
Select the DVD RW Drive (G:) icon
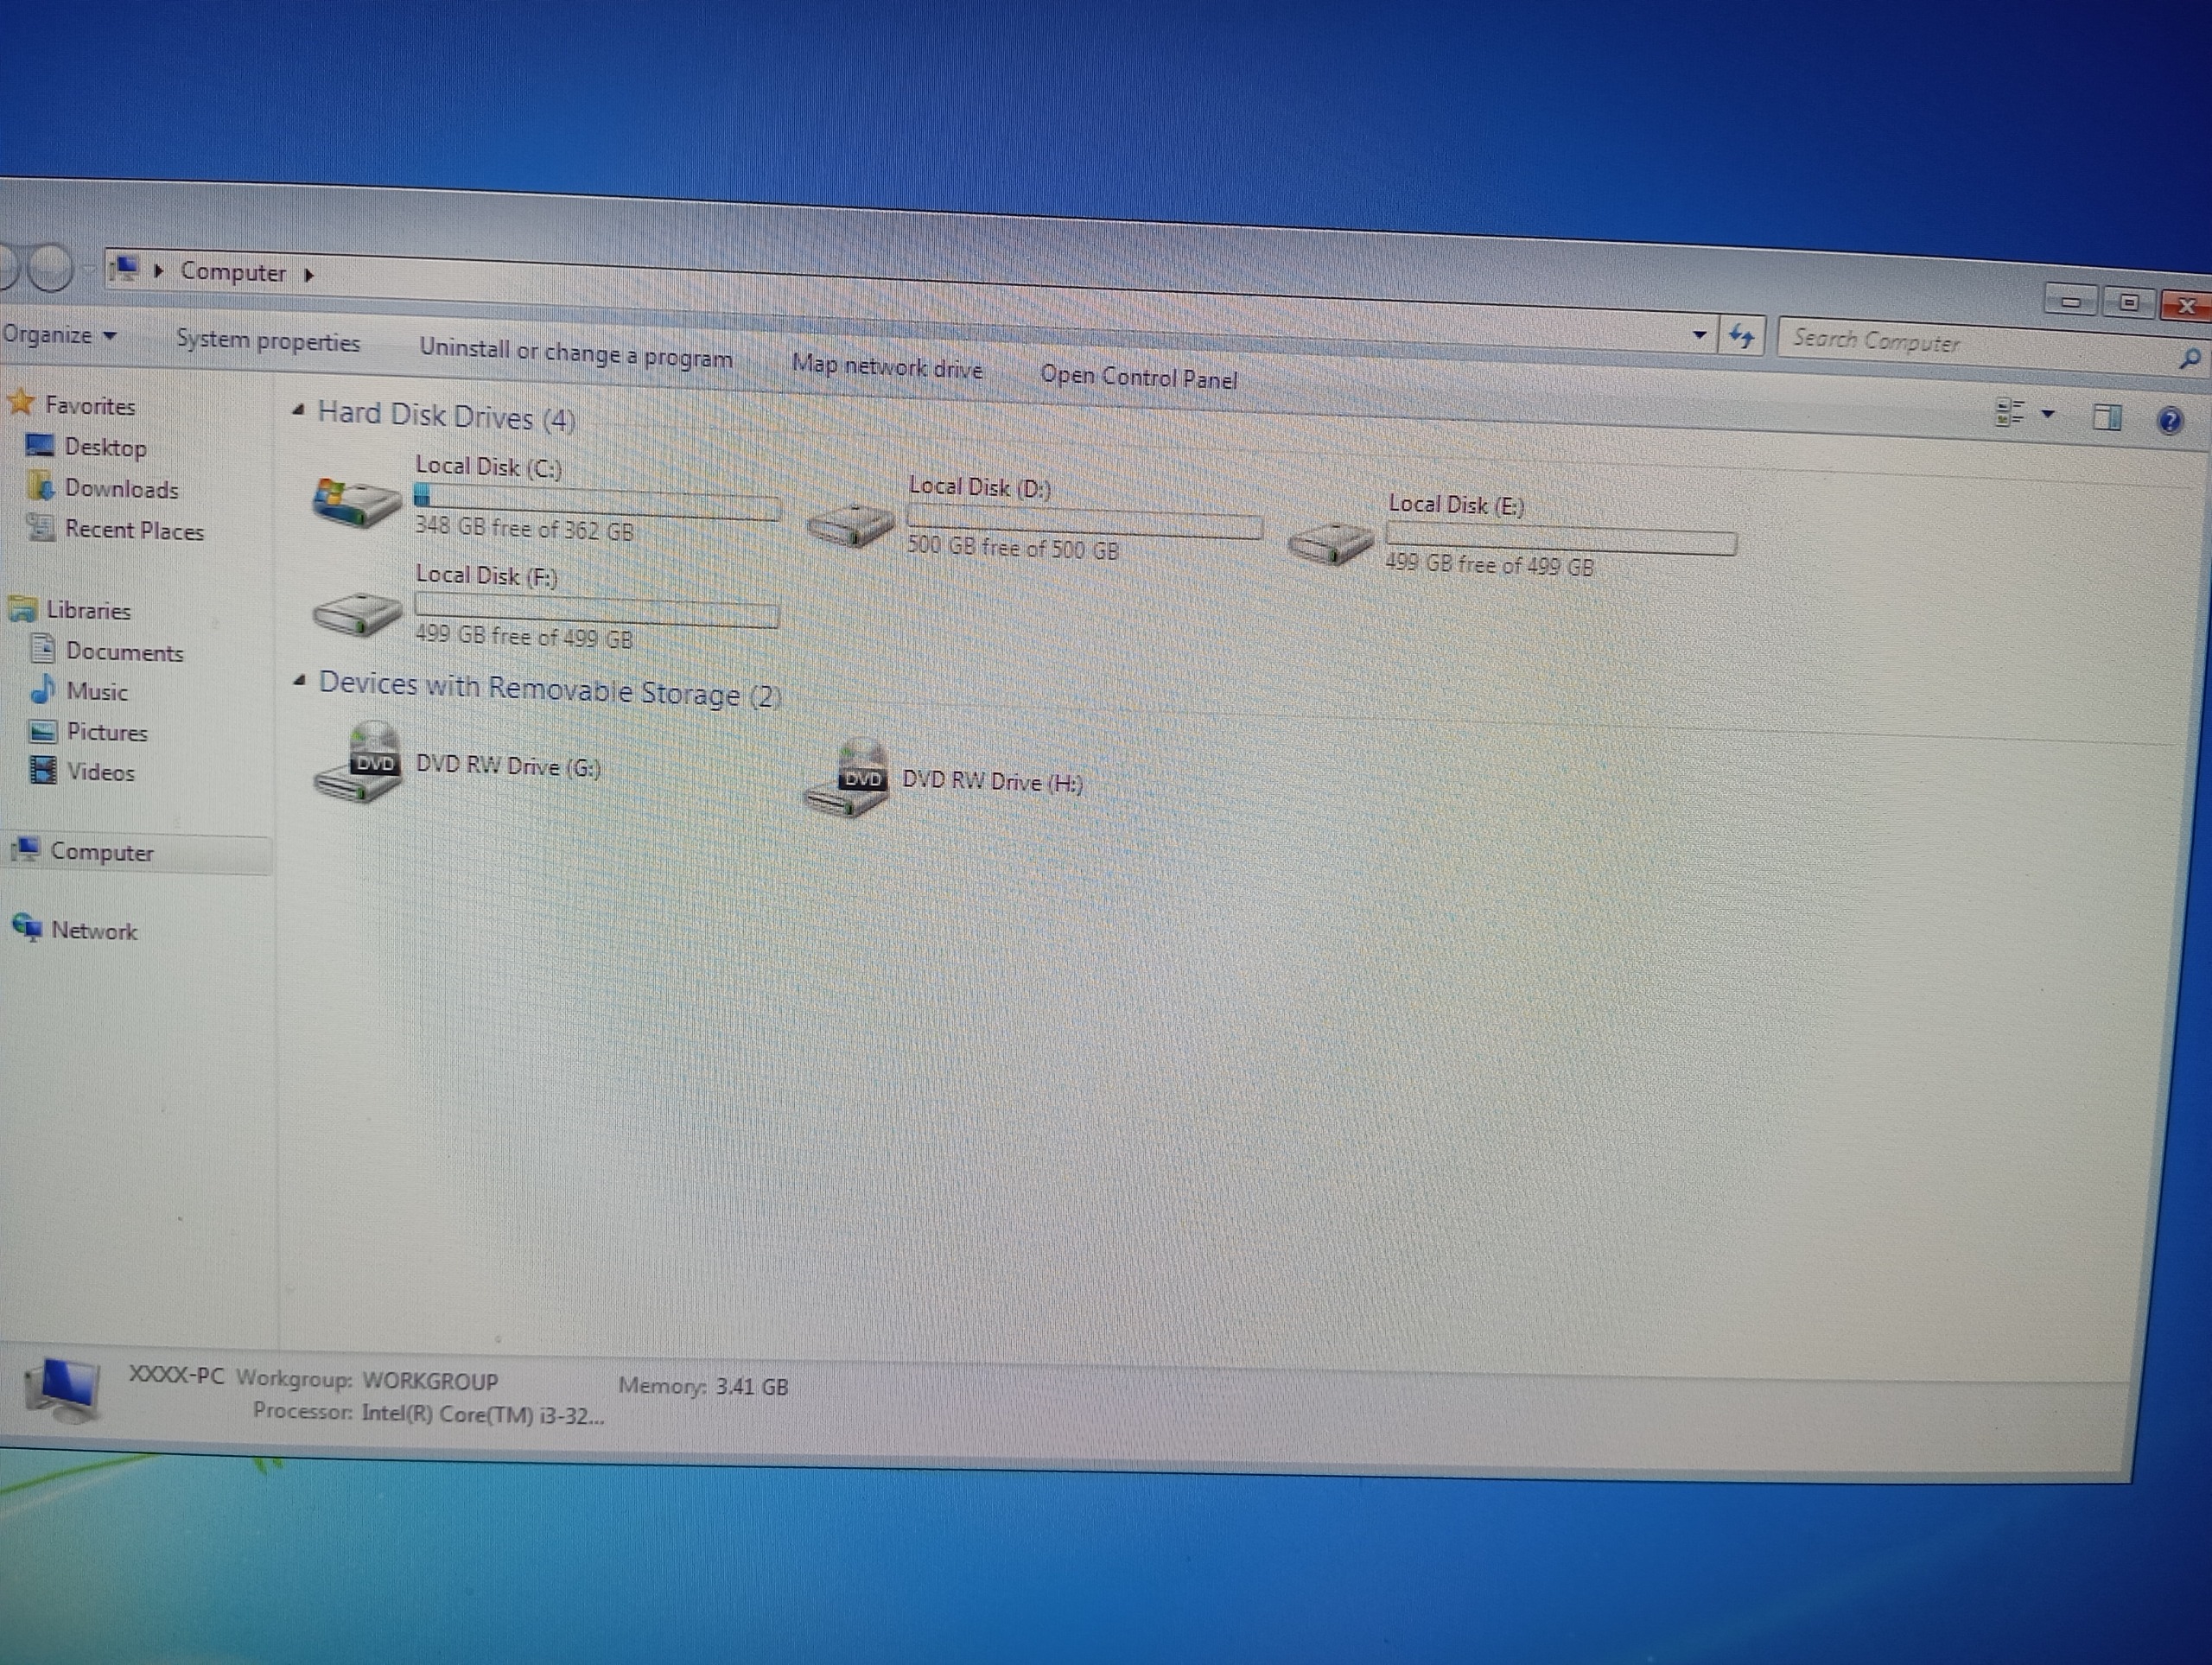(x=358, y=763)
